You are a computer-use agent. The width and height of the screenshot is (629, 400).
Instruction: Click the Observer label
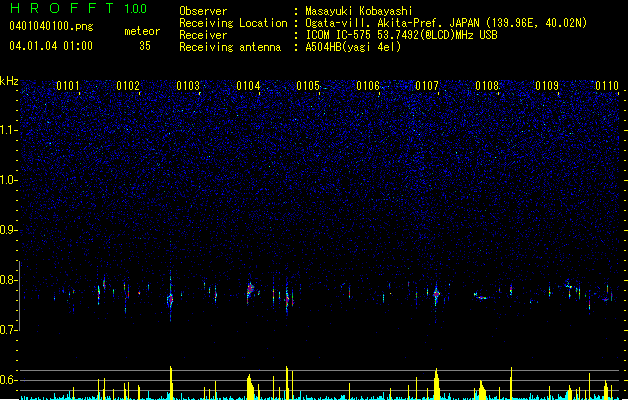(x=203, y=11)
